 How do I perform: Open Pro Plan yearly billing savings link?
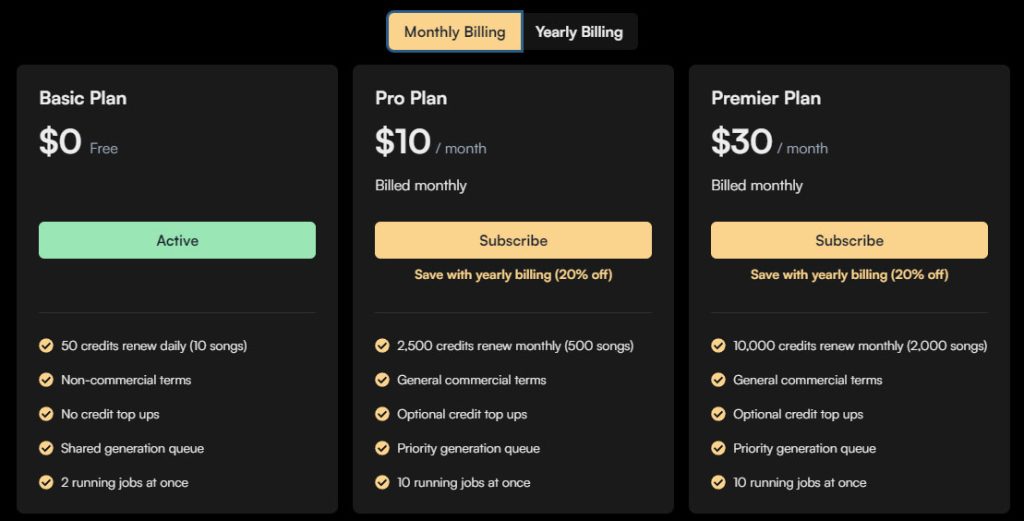coord(513,275)
